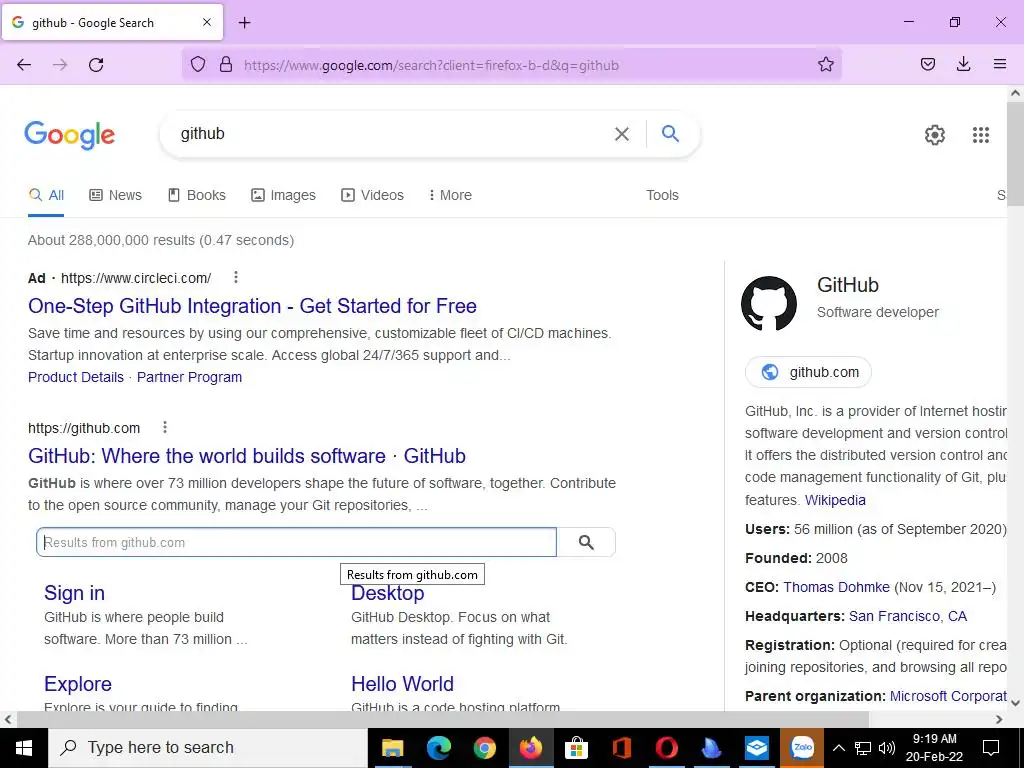The width and height of the screenshot is (1024, 768).
Task: Open the Tools search filters
Action: click(x=662, y=195)
